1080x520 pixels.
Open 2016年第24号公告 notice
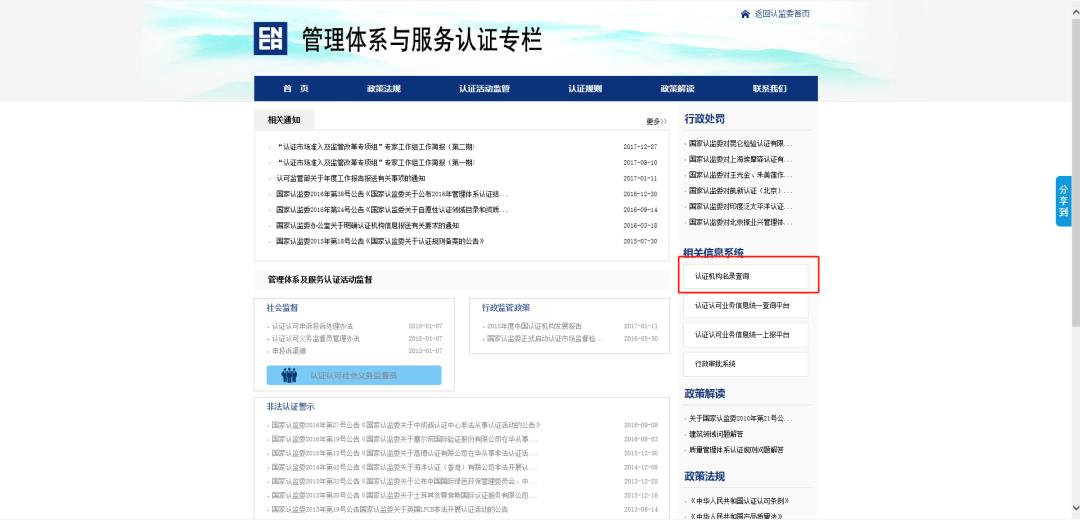(392, 209)
